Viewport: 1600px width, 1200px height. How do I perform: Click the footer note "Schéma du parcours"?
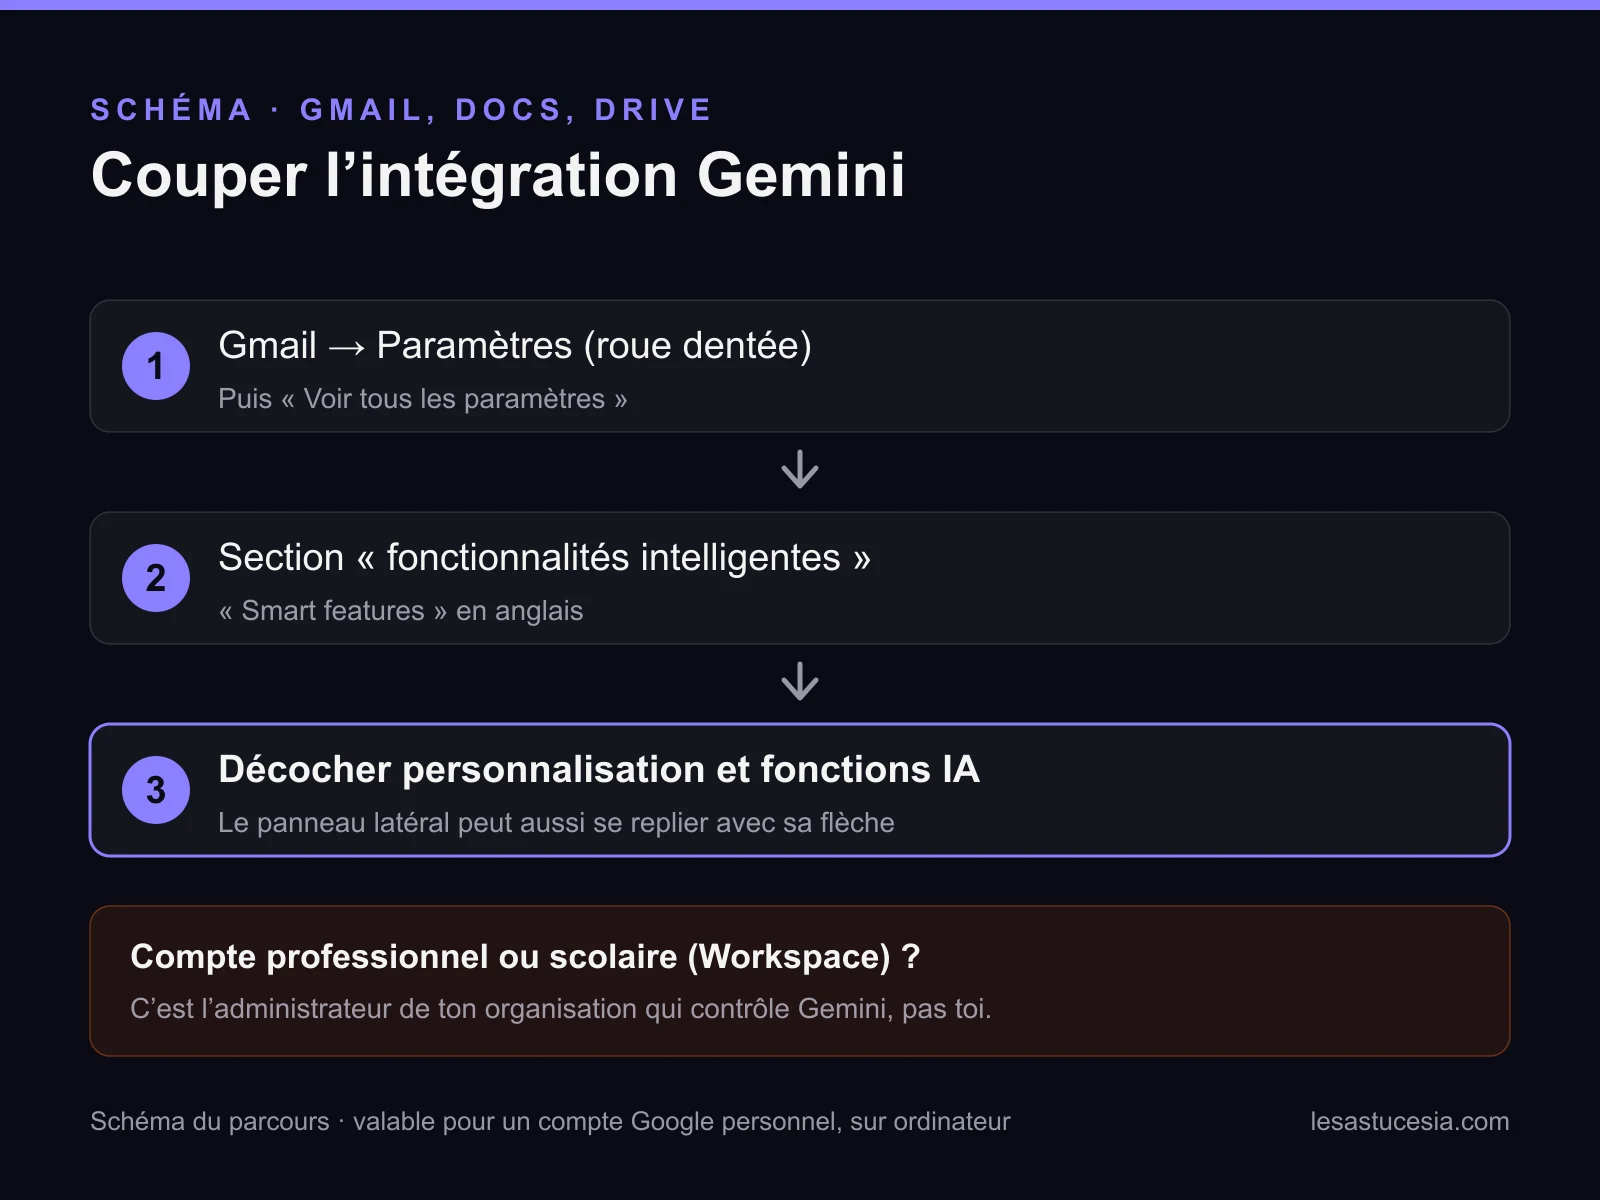(550, 1122)
